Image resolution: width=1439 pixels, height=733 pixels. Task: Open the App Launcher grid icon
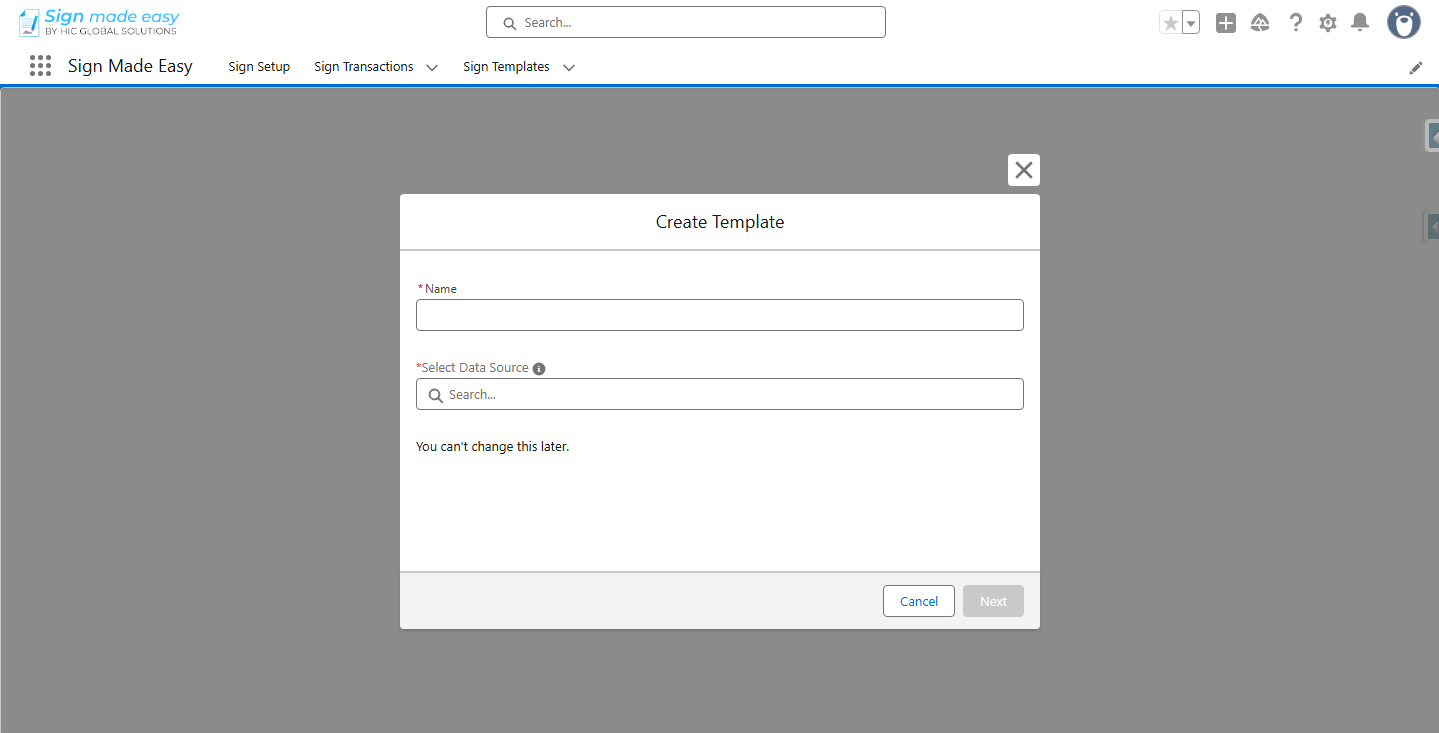[x=40, y=66]
